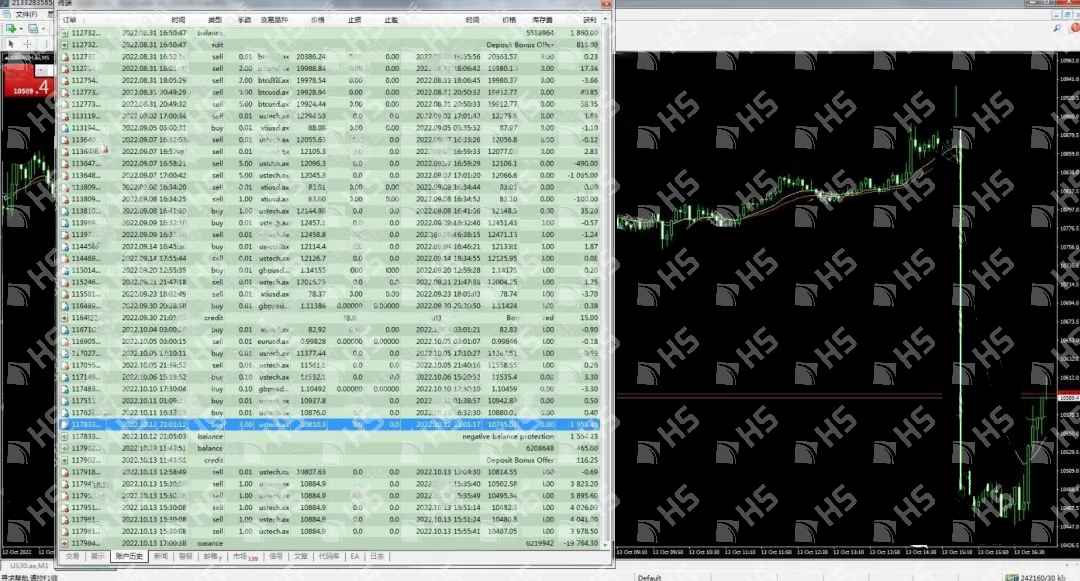The width and height of the screenshot is (1080, 581).
Task: Sort by the 止盈 column header
Action: point(391,20)
